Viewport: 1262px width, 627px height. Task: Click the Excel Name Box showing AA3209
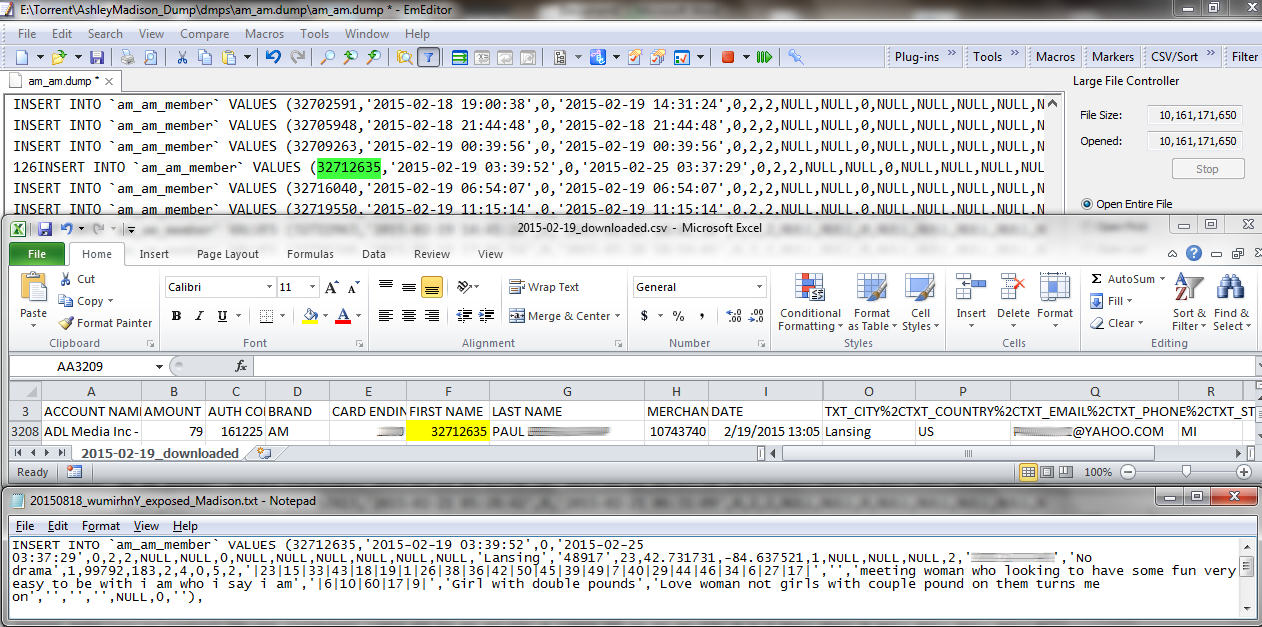click(87, 366)
